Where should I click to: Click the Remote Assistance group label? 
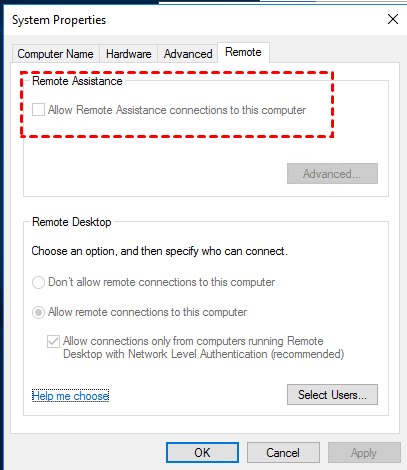click(x=77, y=81)
